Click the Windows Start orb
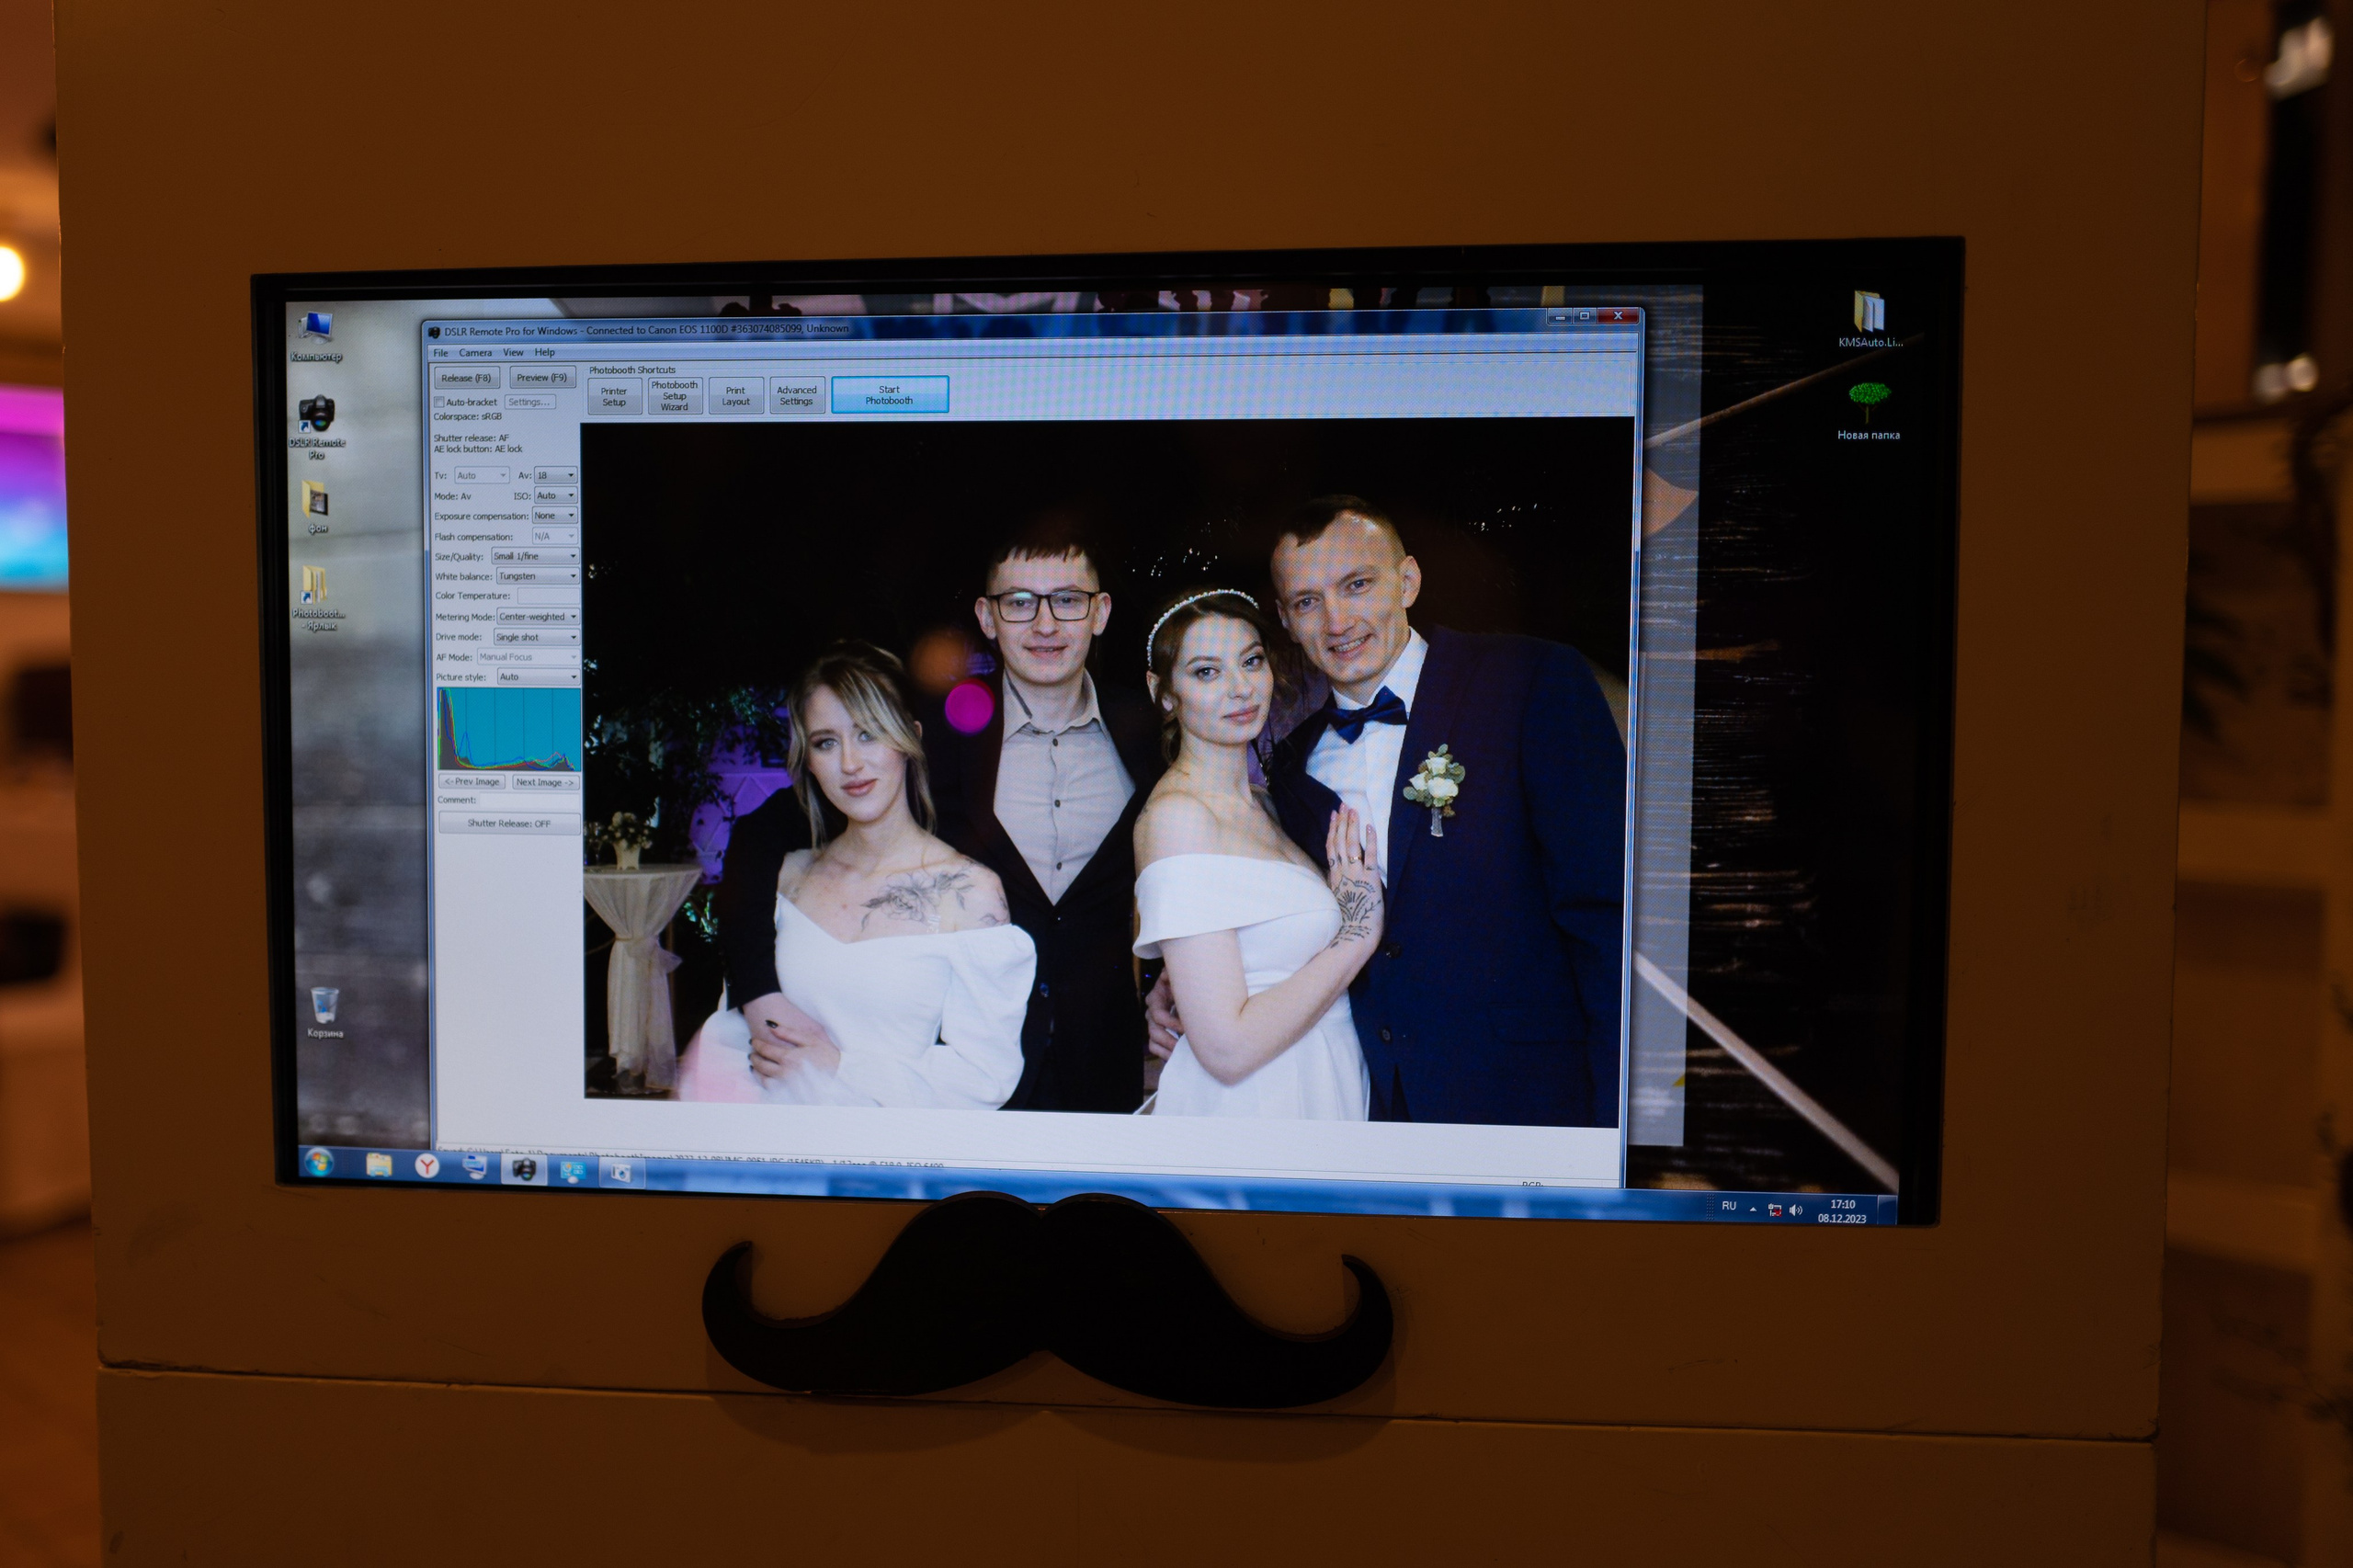Viewport: 2353px width, 1568px height. tap(319, 1163)
